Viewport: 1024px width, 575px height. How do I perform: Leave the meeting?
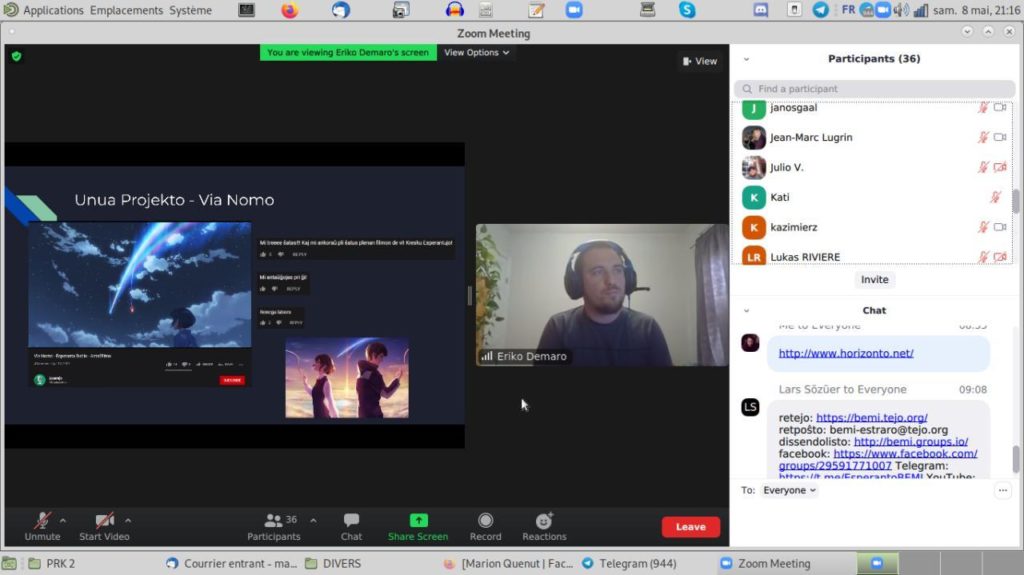690,527
